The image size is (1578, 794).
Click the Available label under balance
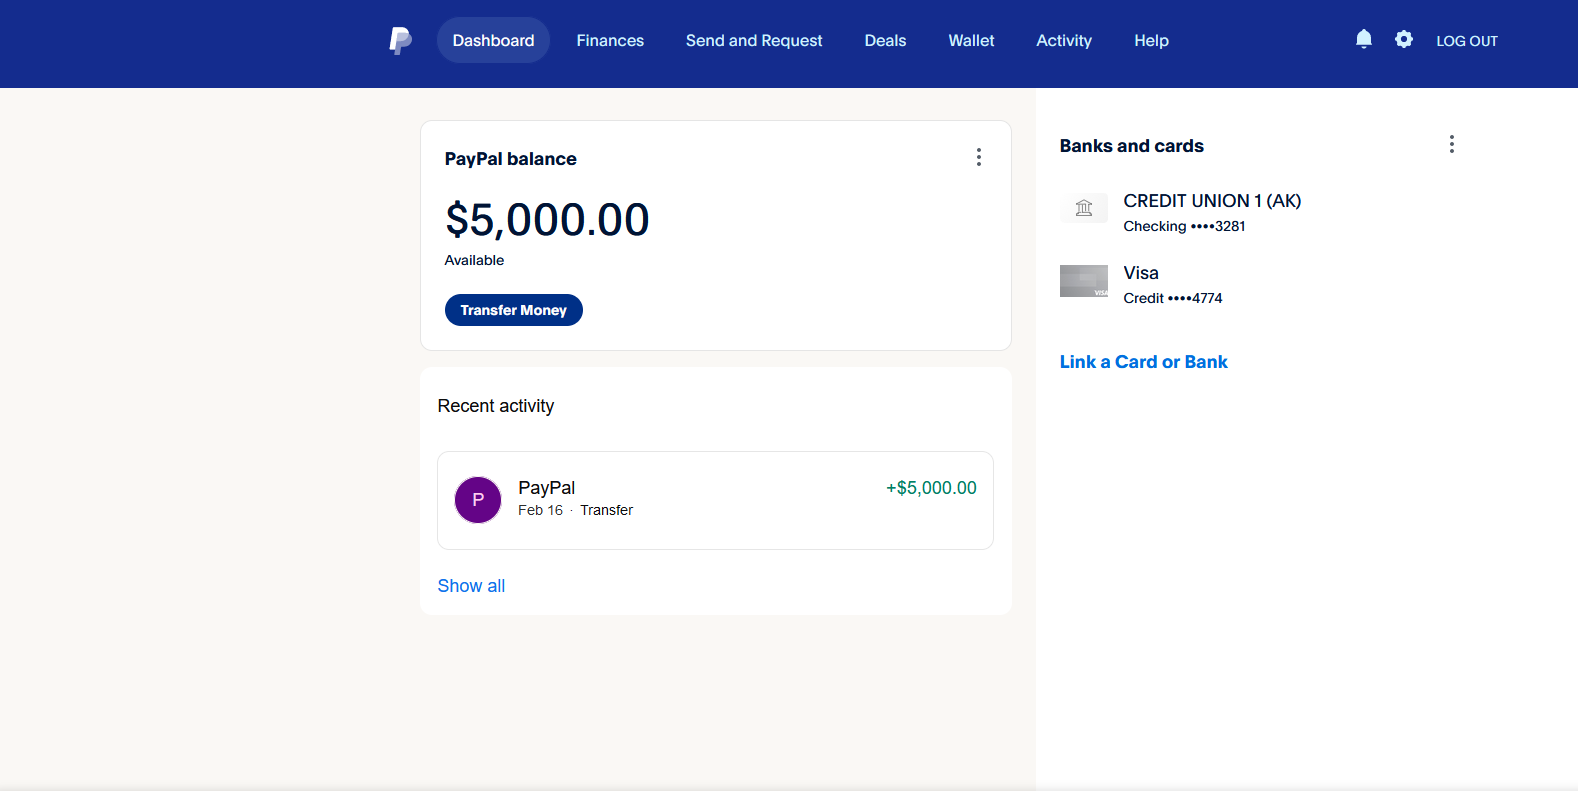point(474,260)
